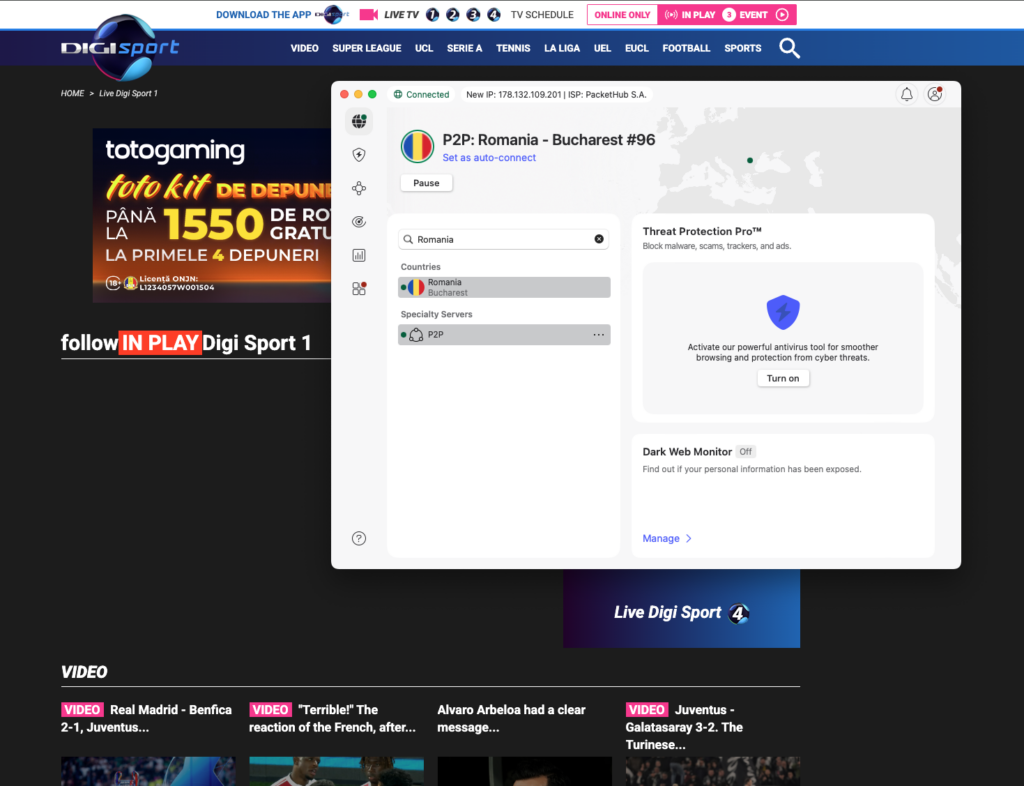Open the totogaming advertisement banner
This screenshot has width=1024, height=786.
212,215
